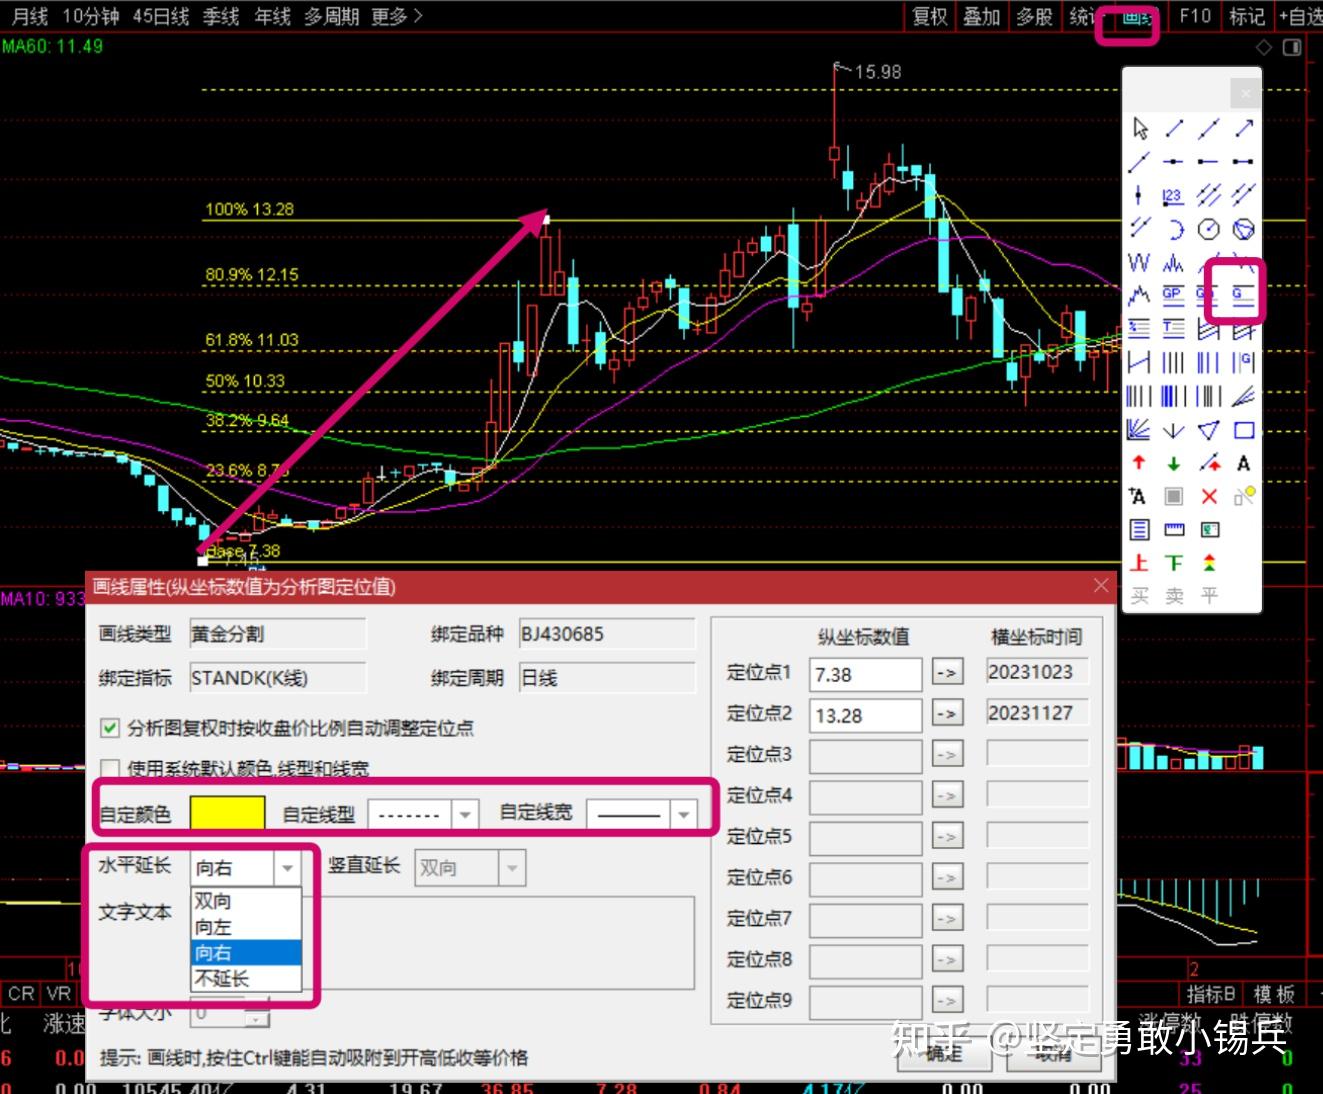Open the 自定线宽 line-width dropdown

click(682, 813)
